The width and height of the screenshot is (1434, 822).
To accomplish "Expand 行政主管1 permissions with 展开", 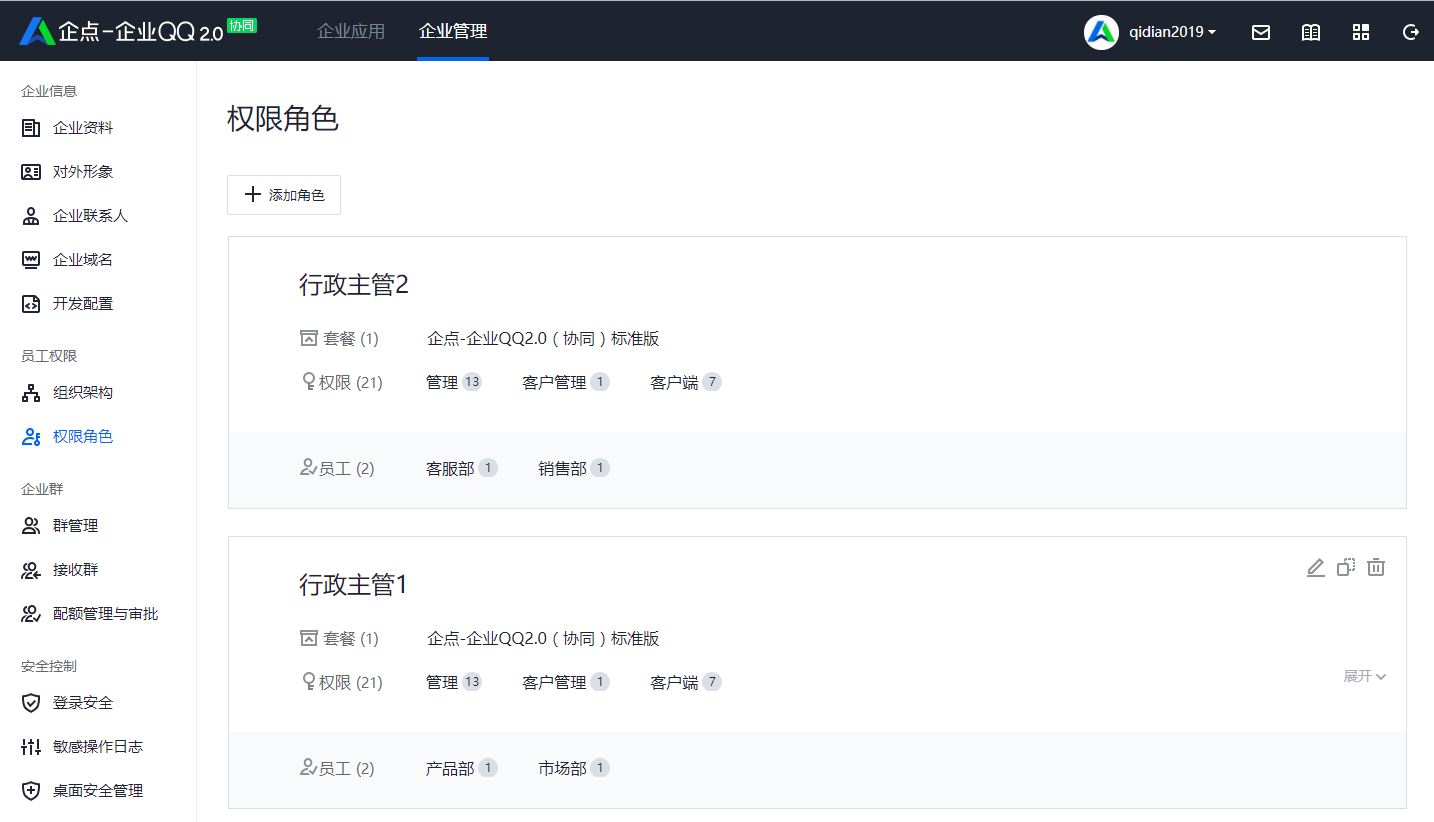I will point(1364,677).
